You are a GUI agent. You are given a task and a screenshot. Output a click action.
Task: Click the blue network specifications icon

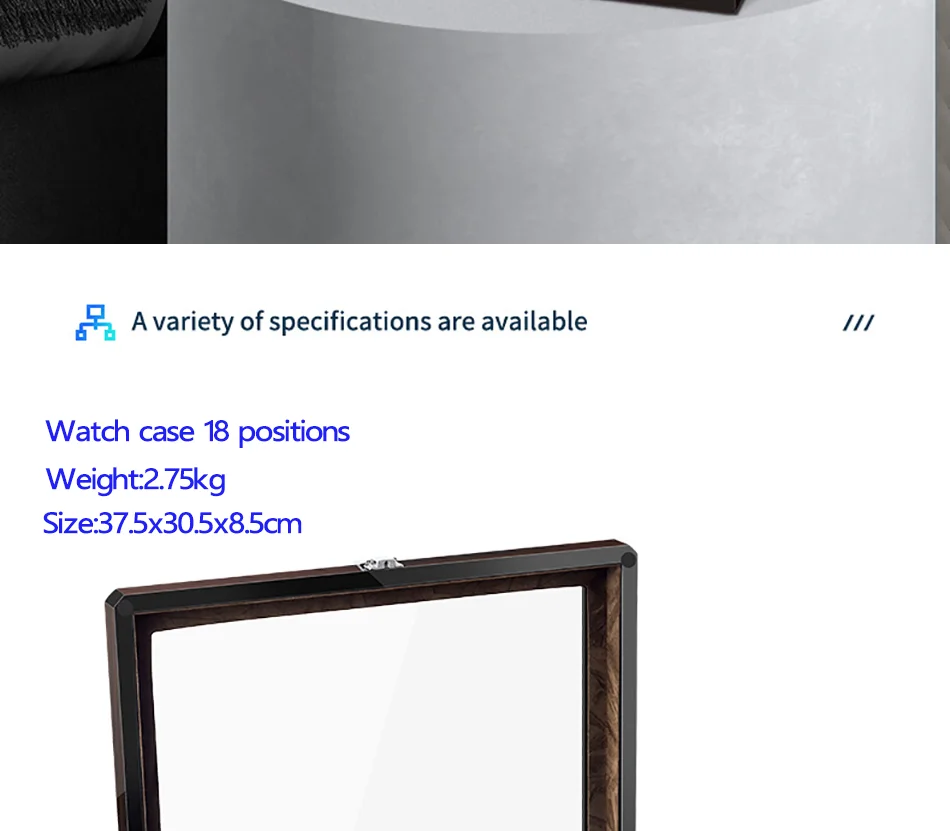click(95, 322)
